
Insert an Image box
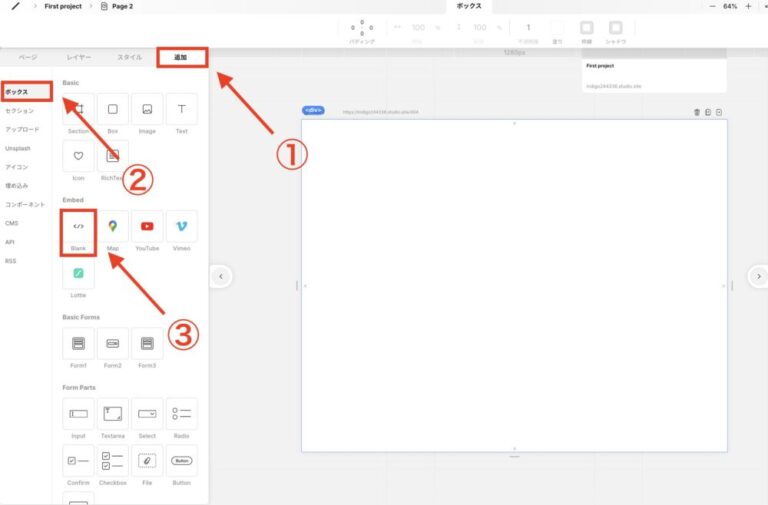click(x=147, y=110)
